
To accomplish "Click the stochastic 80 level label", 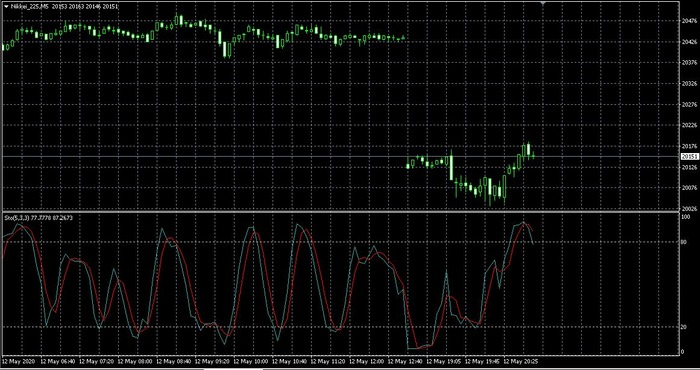I will (683, 242).
